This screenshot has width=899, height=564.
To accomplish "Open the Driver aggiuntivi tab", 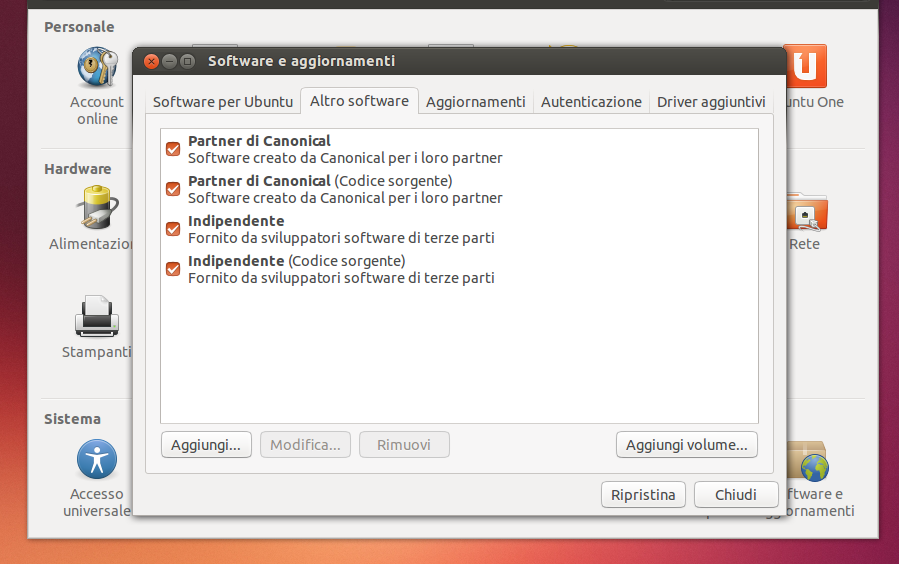I will point(711,102).
